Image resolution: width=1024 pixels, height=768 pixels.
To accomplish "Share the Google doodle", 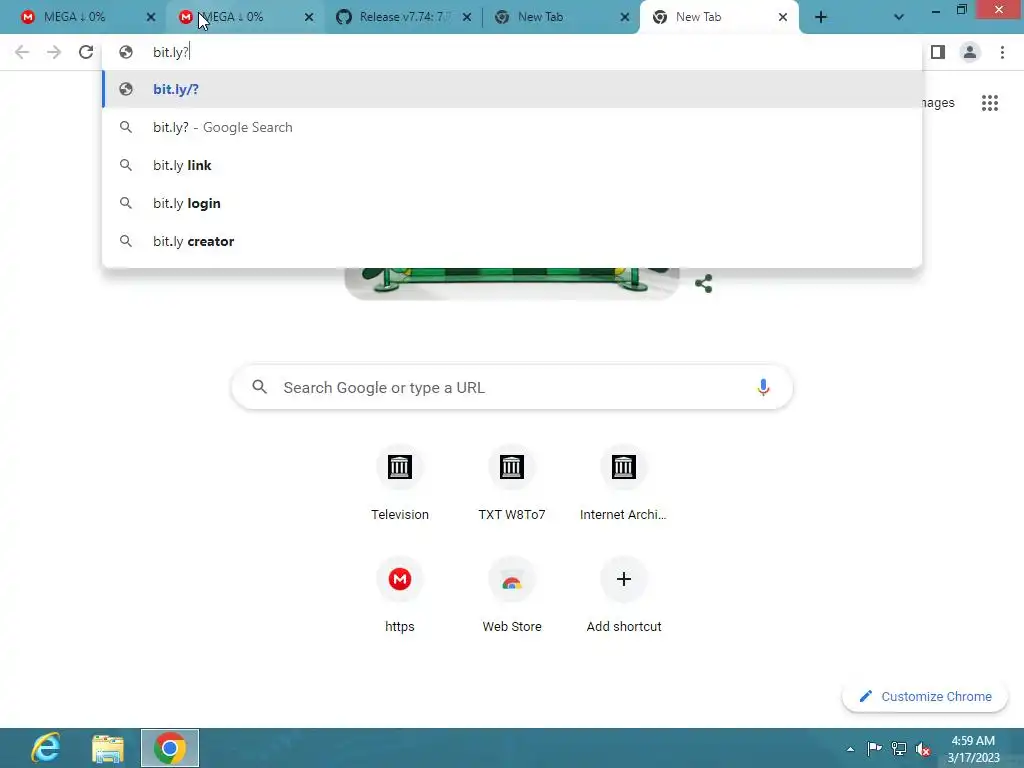I will tap(703, 283).
